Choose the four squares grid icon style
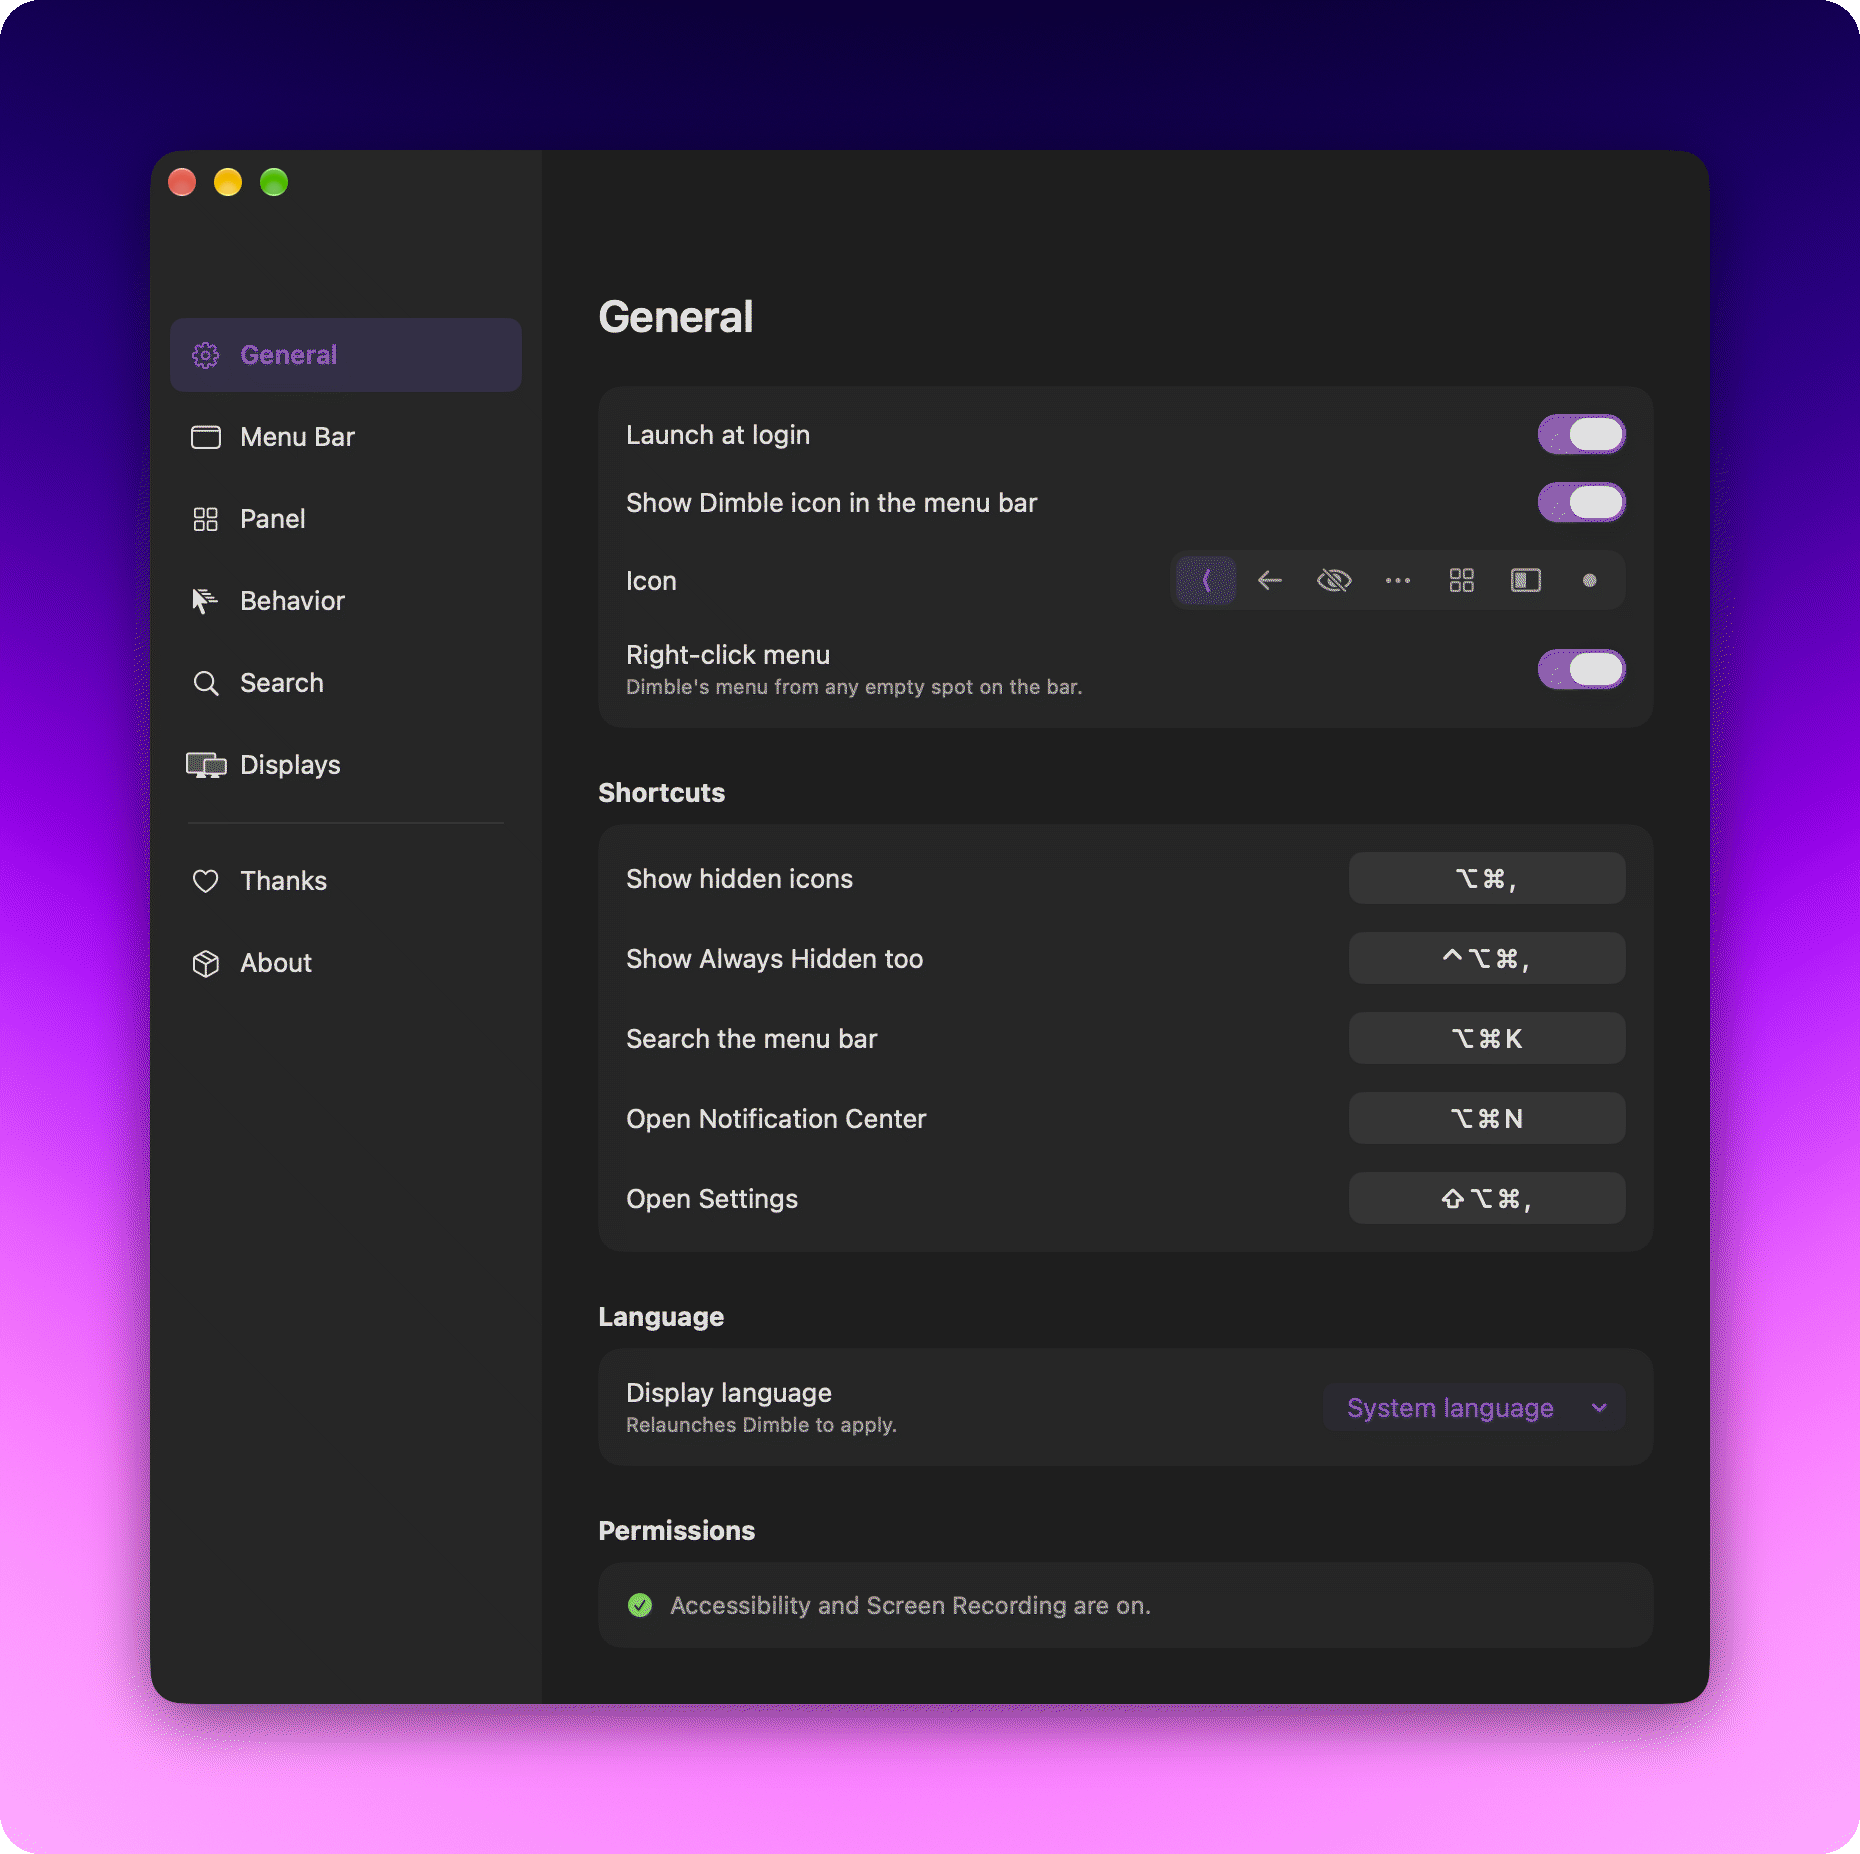 (1462, 580)
